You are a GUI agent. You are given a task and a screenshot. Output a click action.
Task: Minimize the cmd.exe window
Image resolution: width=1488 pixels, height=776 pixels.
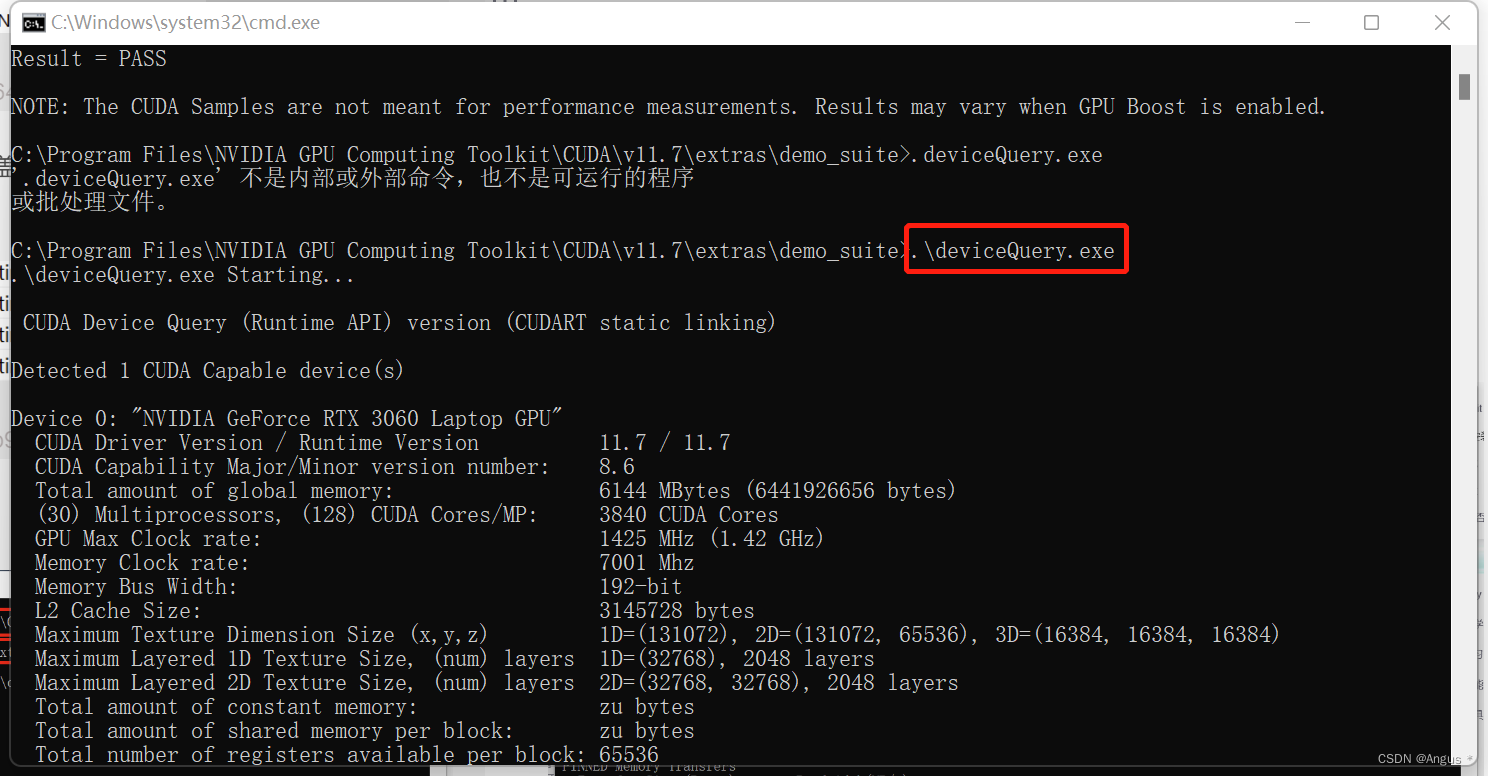(x=1301, y=22)
